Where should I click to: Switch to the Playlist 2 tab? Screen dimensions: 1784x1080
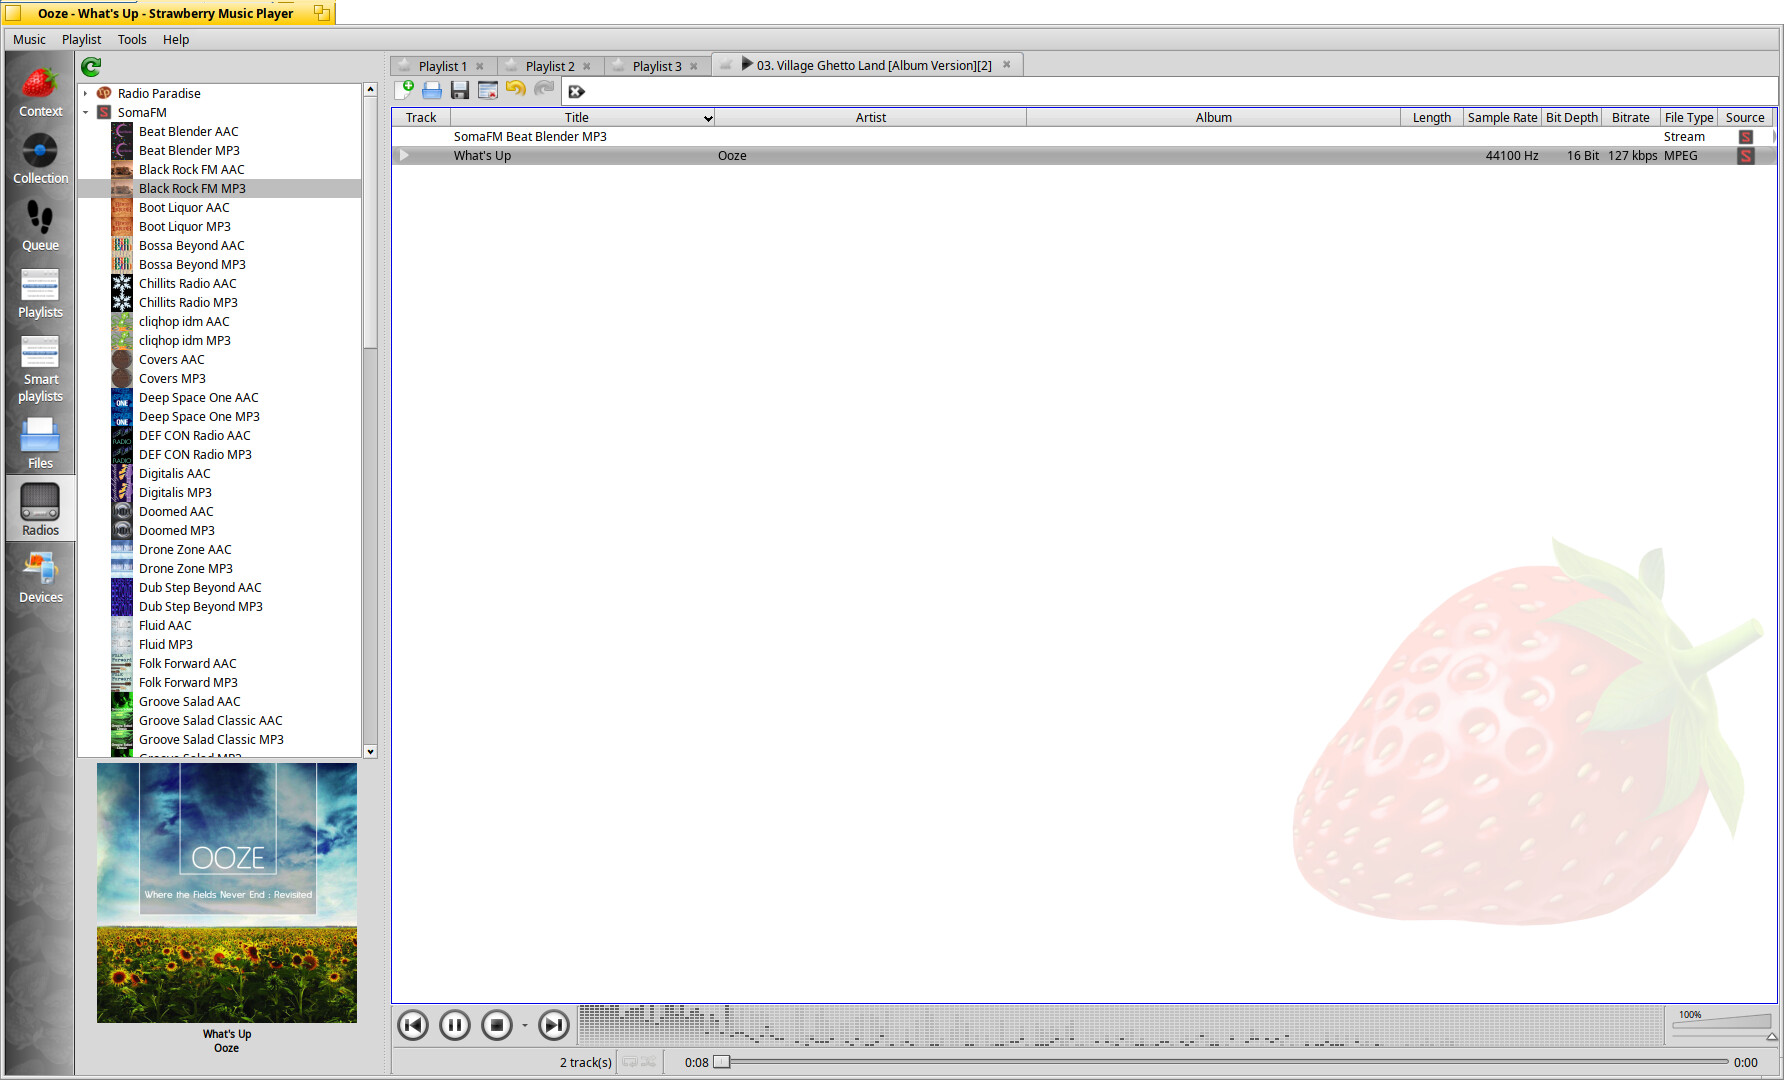(x=550, y=66)
